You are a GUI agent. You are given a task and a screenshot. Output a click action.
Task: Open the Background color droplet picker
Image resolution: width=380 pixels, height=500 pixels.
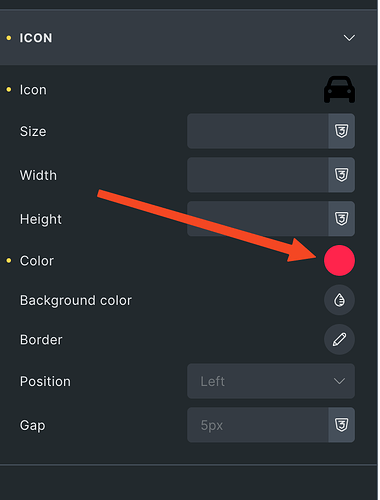339,300
